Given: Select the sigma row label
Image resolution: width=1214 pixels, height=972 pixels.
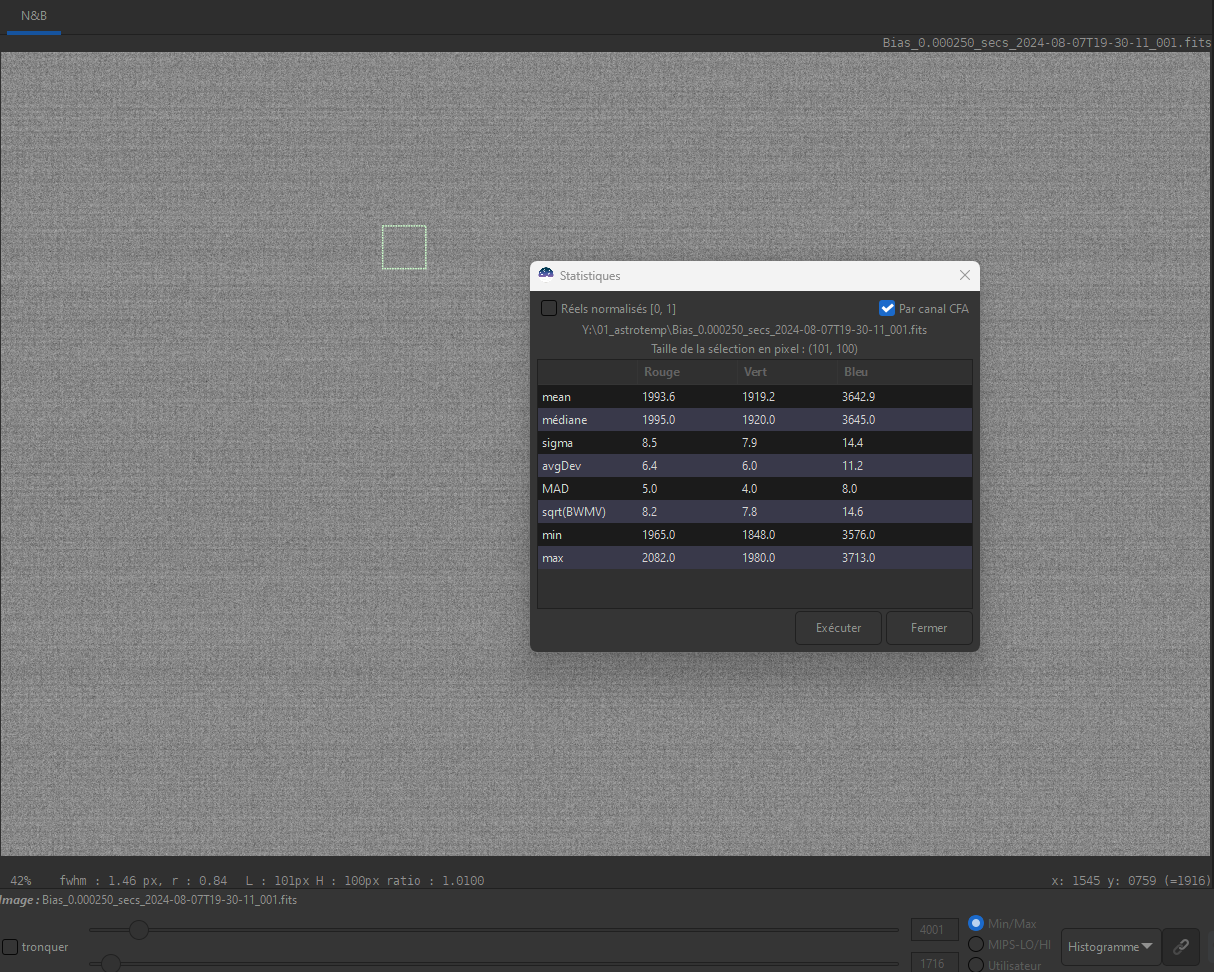Looking at the screenshot, I should pyautogui.click(x=557, y=443).
